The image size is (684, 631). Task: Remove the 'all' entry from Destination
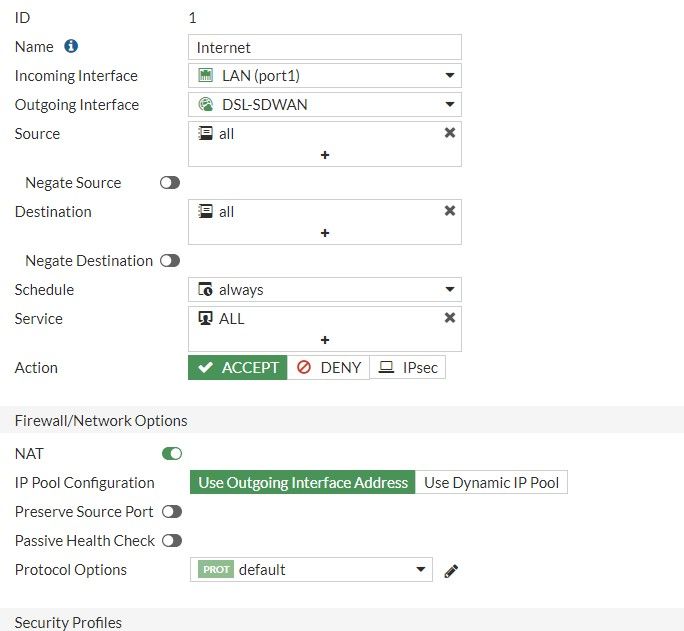click(x=449, y=211)
